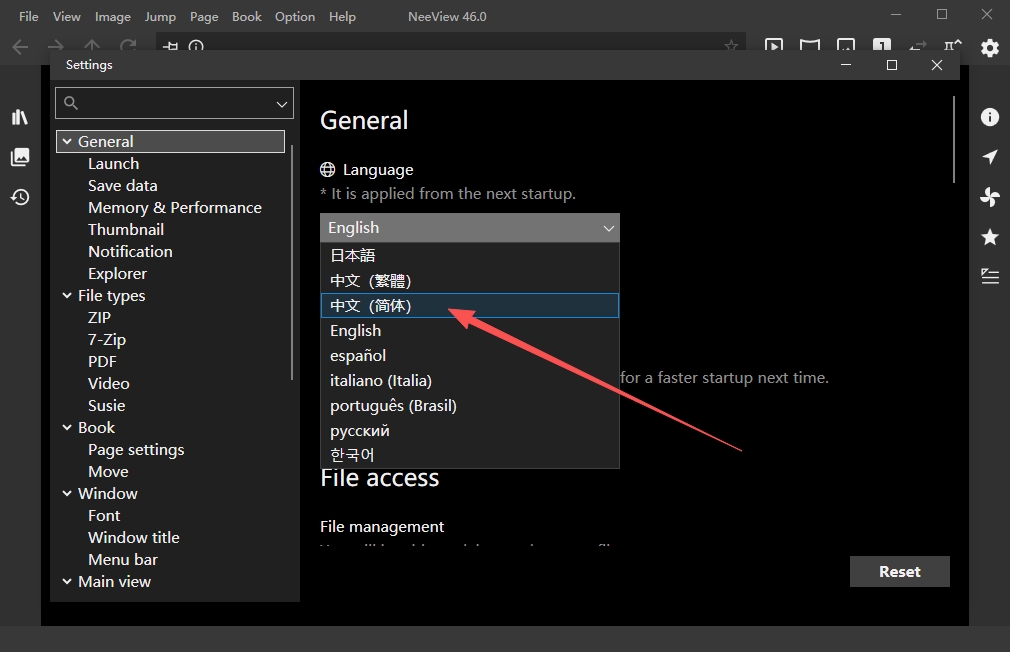Open the File menu

(28, 17)
